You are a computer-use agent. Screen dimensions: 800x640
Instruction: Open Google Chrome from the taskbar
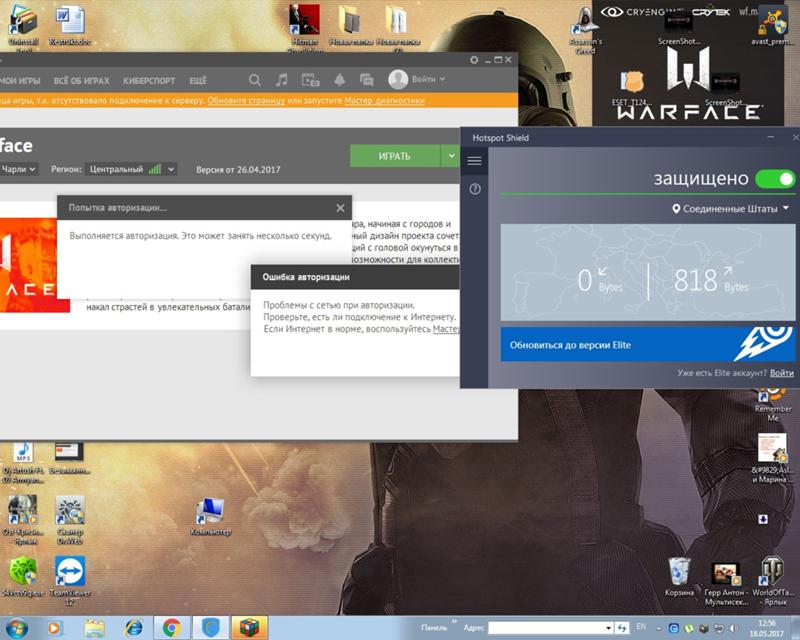(x=172, y=628)
